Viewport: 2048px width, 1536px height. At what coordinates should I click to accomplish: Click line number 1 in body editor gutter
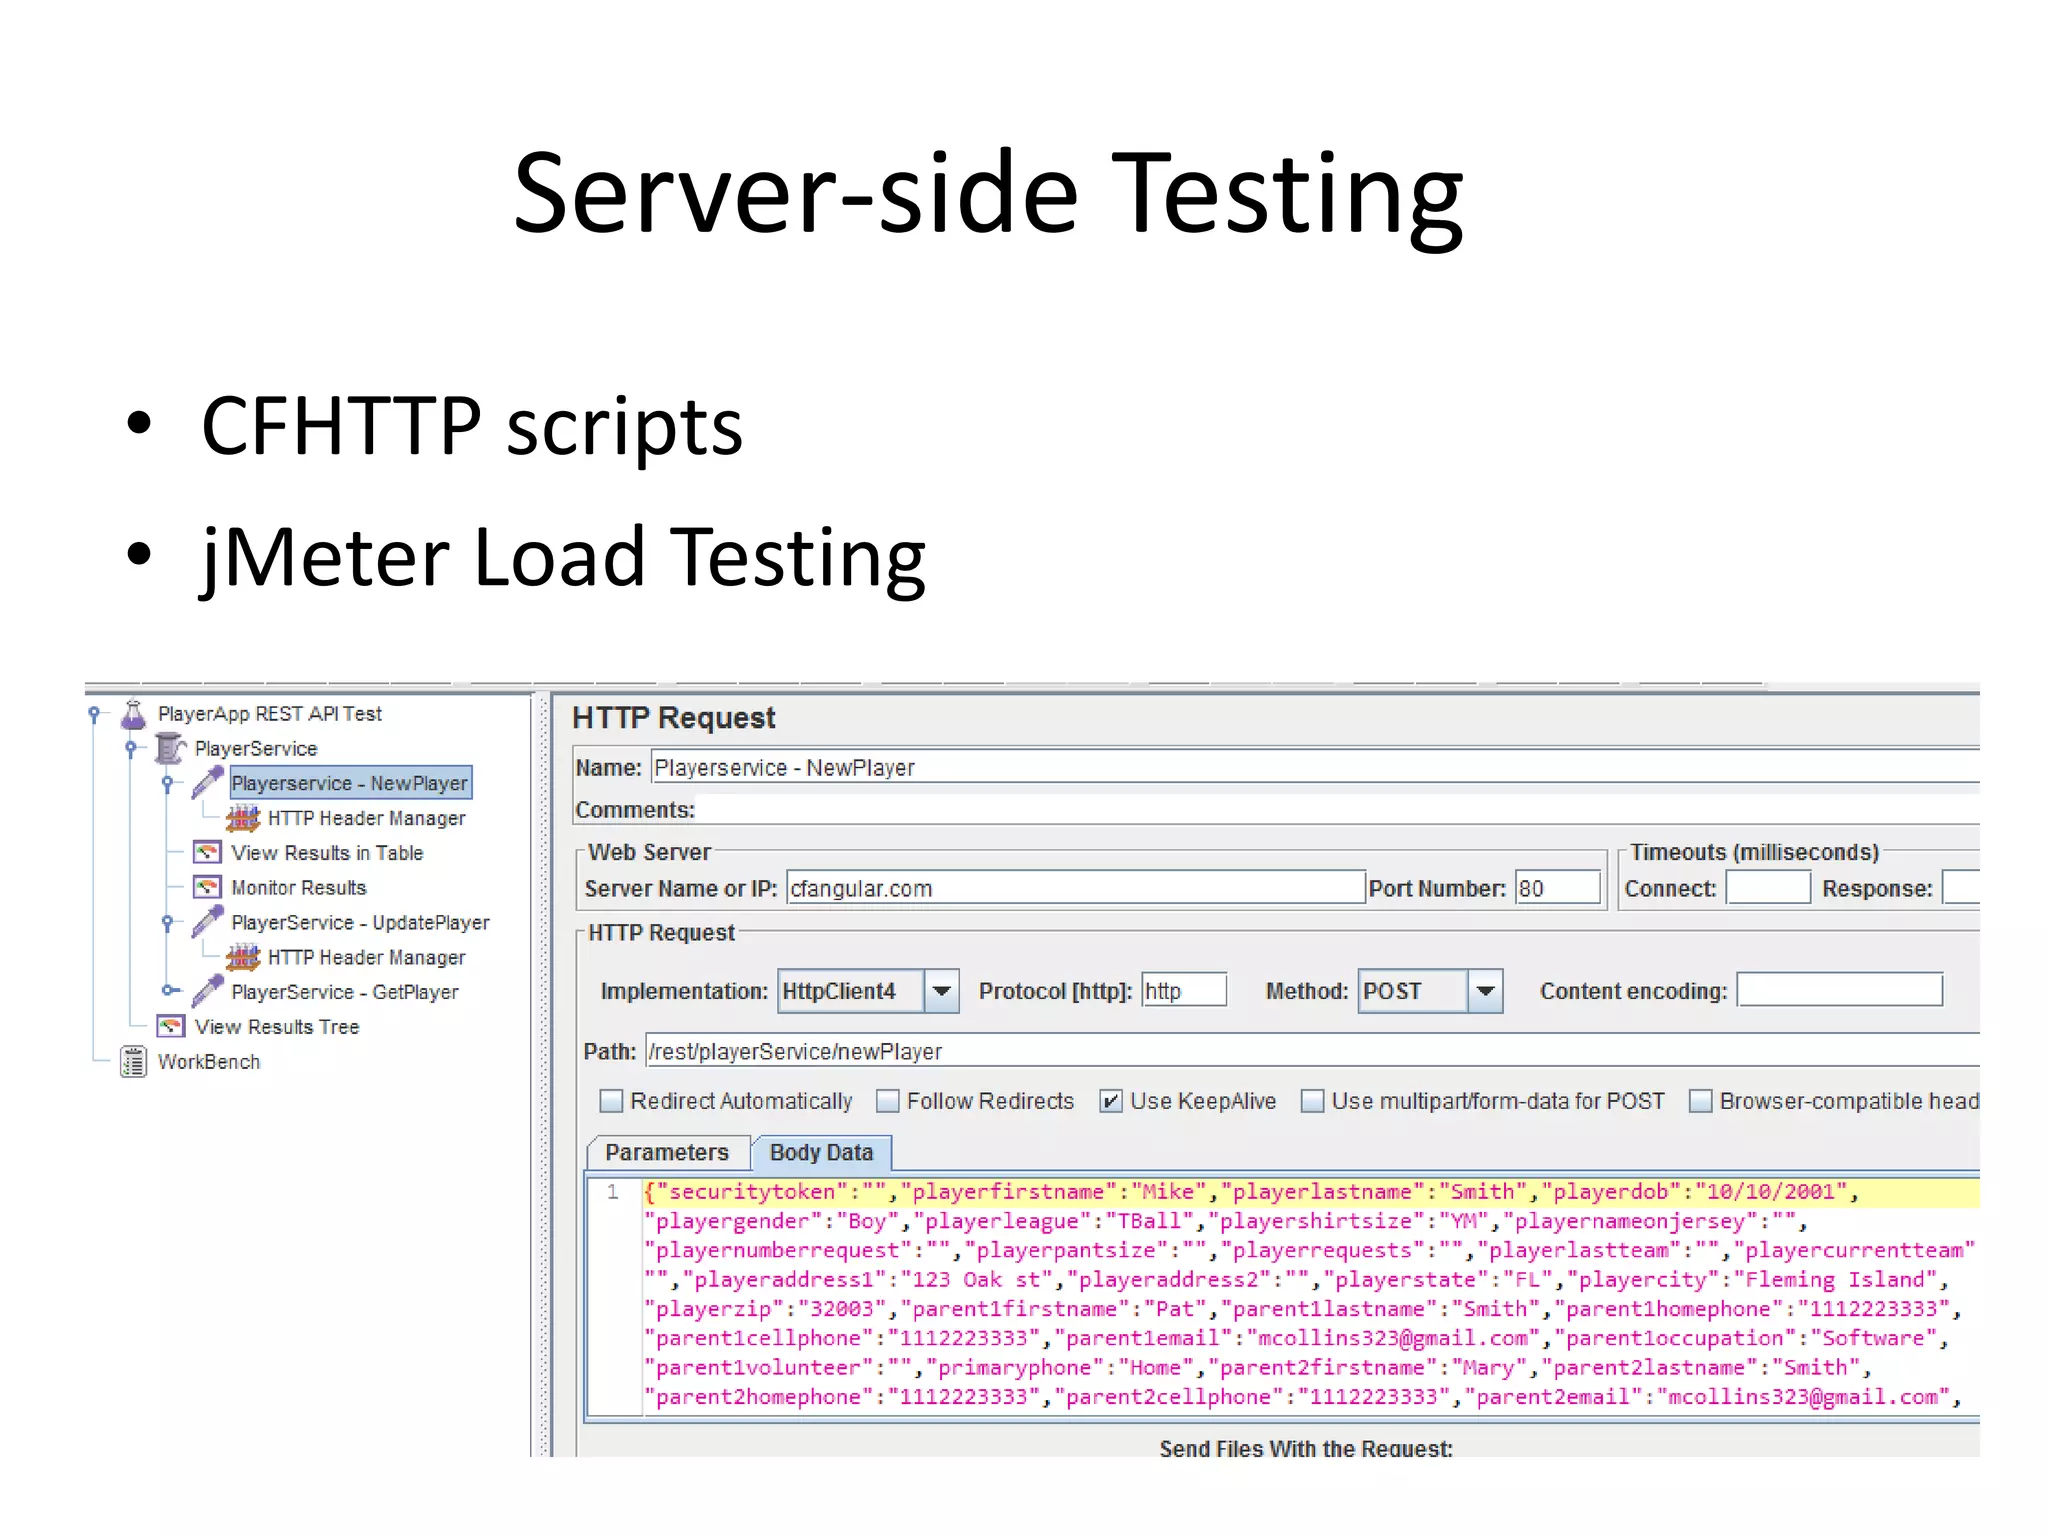[x=613, y=1192]
